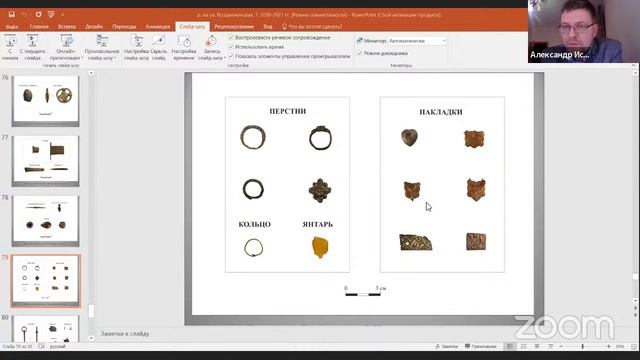Click zoom slider handle in status bar
The width and height of the screenshot is (640, 360).
click(582, 346)
